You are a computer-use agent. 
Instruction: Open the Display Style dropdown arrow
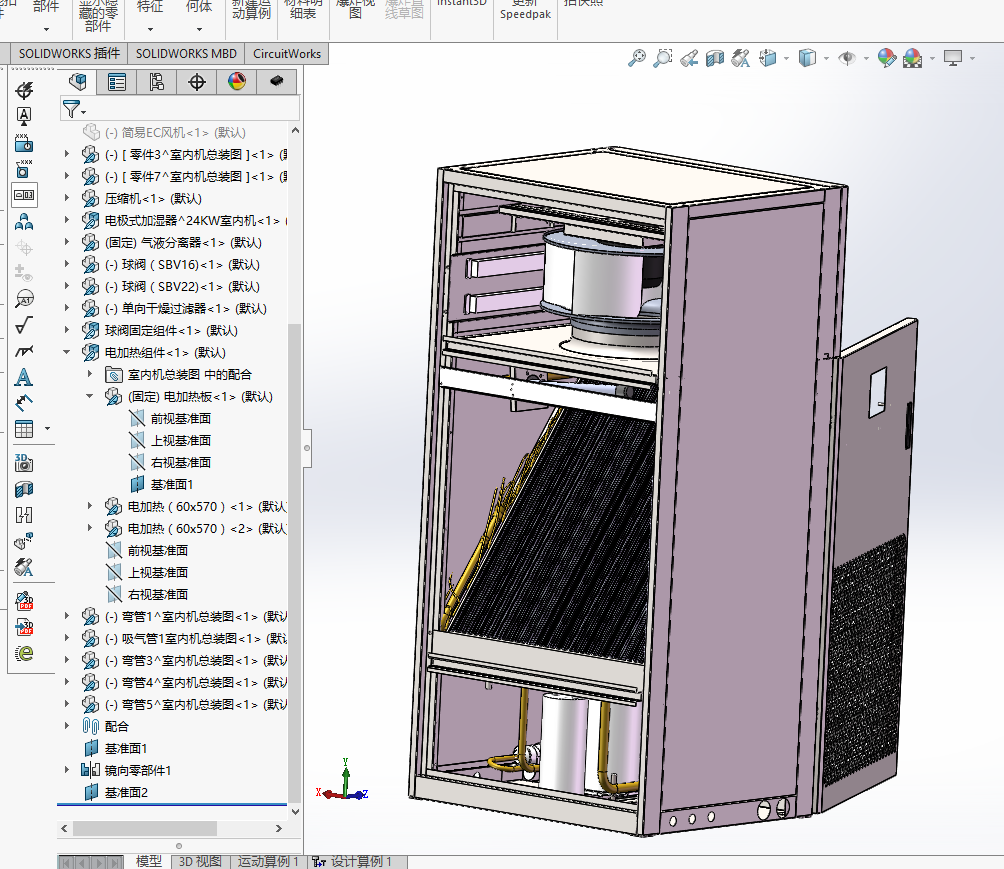[827, 59]
